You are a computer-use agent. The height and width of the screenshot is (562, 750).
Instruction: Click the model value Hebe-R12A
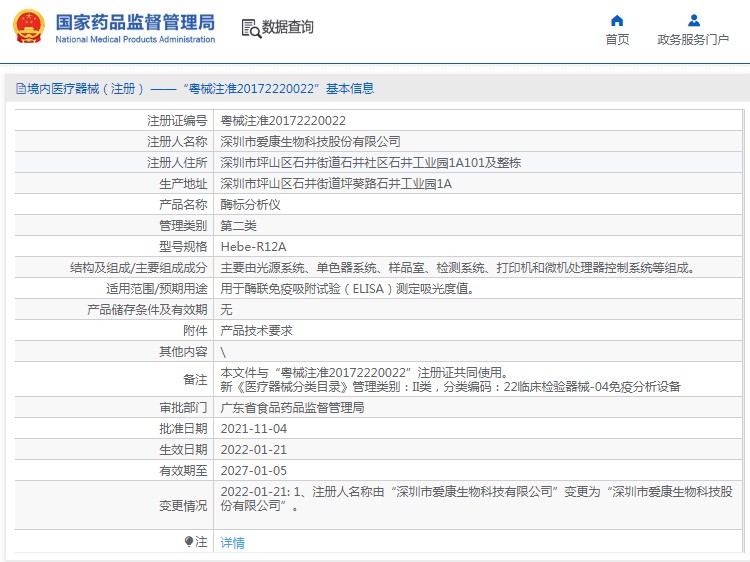[253, 246]
